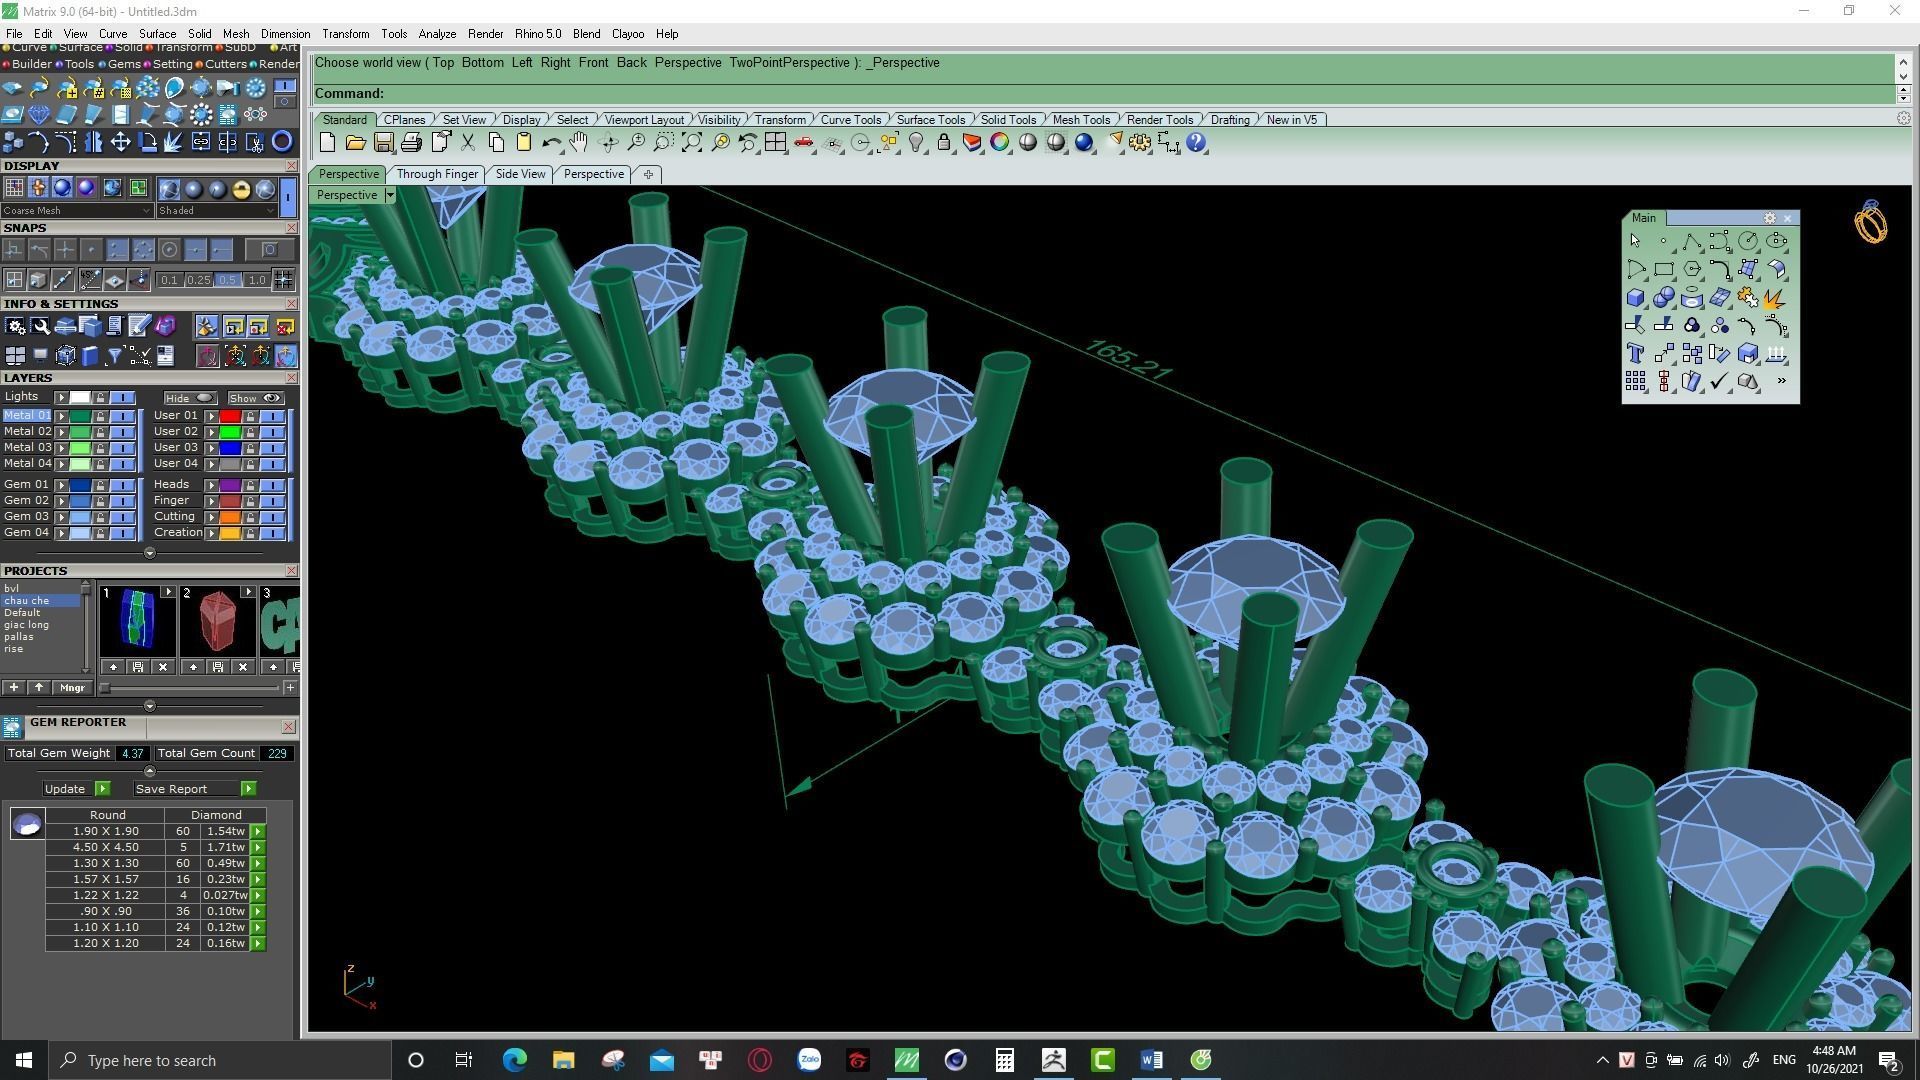Select the first project thumbnail

coord(138,620)
